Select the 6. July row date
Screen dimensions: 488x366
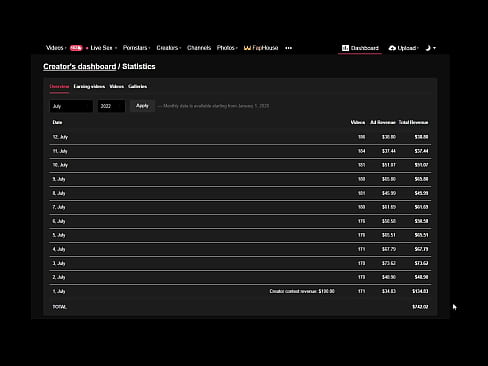(59, 221)
